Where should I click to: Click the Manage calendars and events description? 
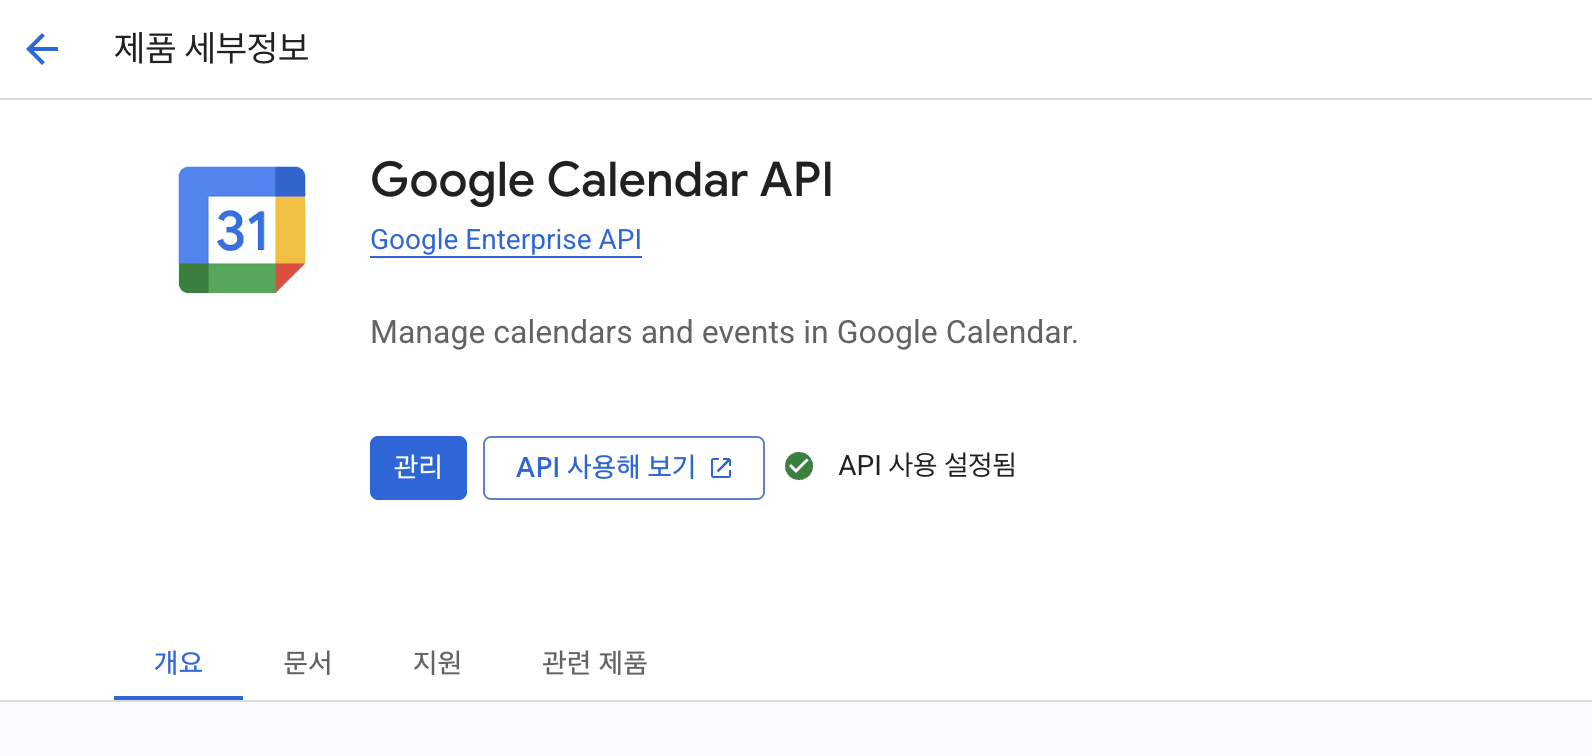click(724, 332)
